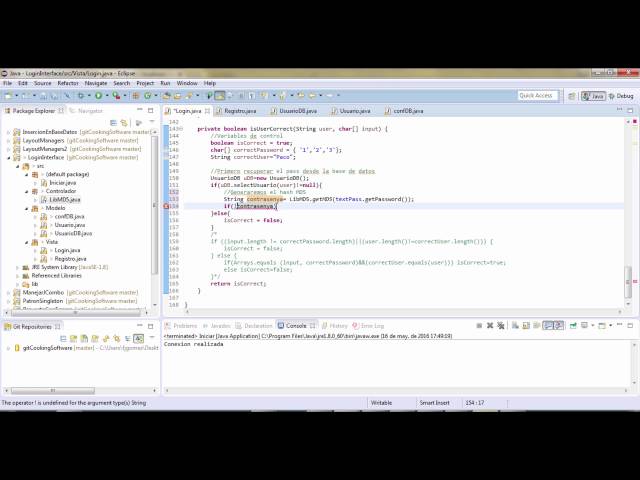Maximize the Package Explorer view

tap(151, 110)
